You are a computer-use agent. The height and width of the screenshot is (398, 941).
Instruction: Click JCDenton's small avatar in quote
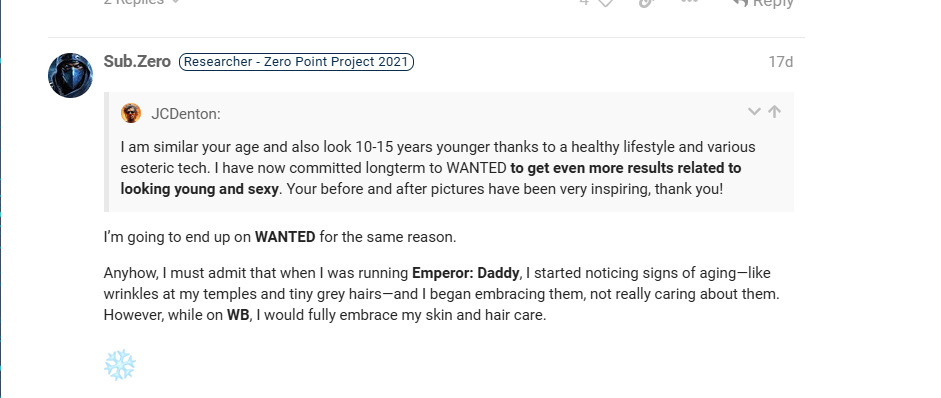[x=131, y=113]
